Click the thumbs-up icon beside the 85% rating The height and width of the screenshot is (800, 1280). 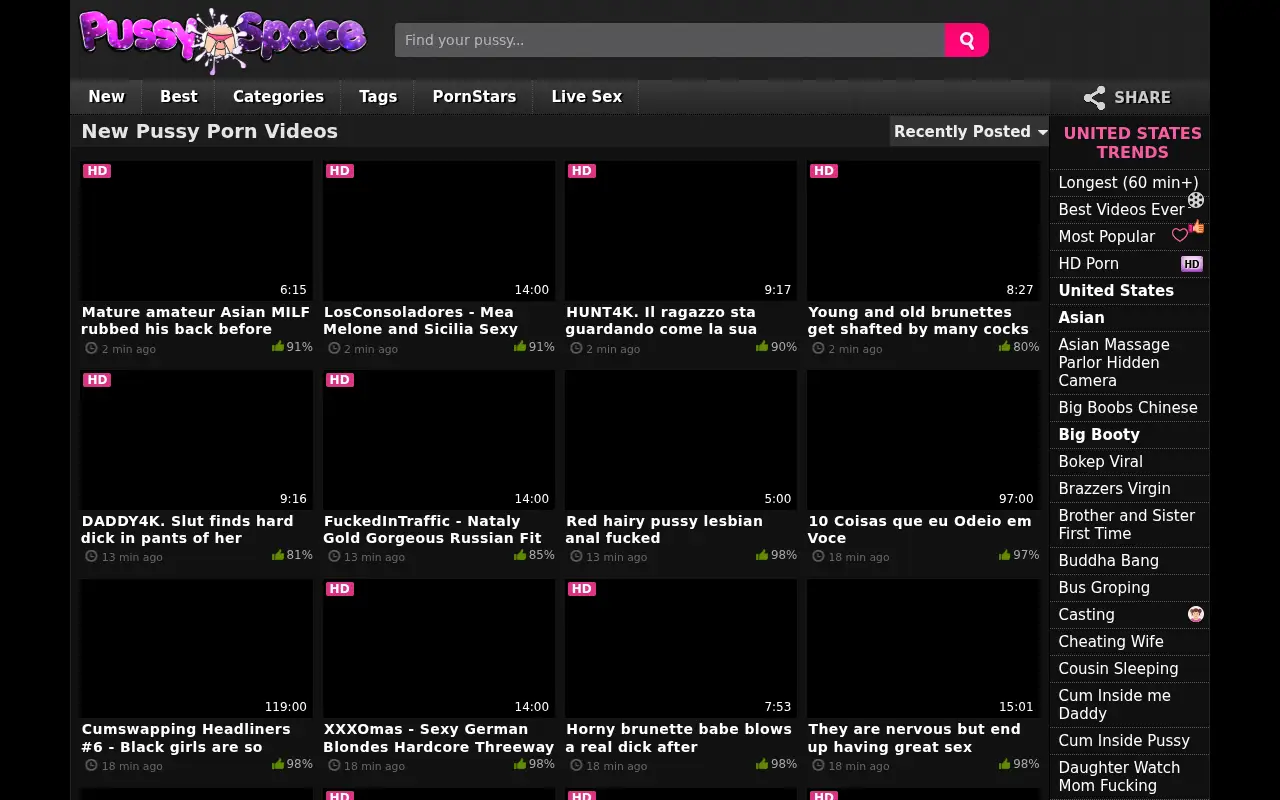click(520, 555)
